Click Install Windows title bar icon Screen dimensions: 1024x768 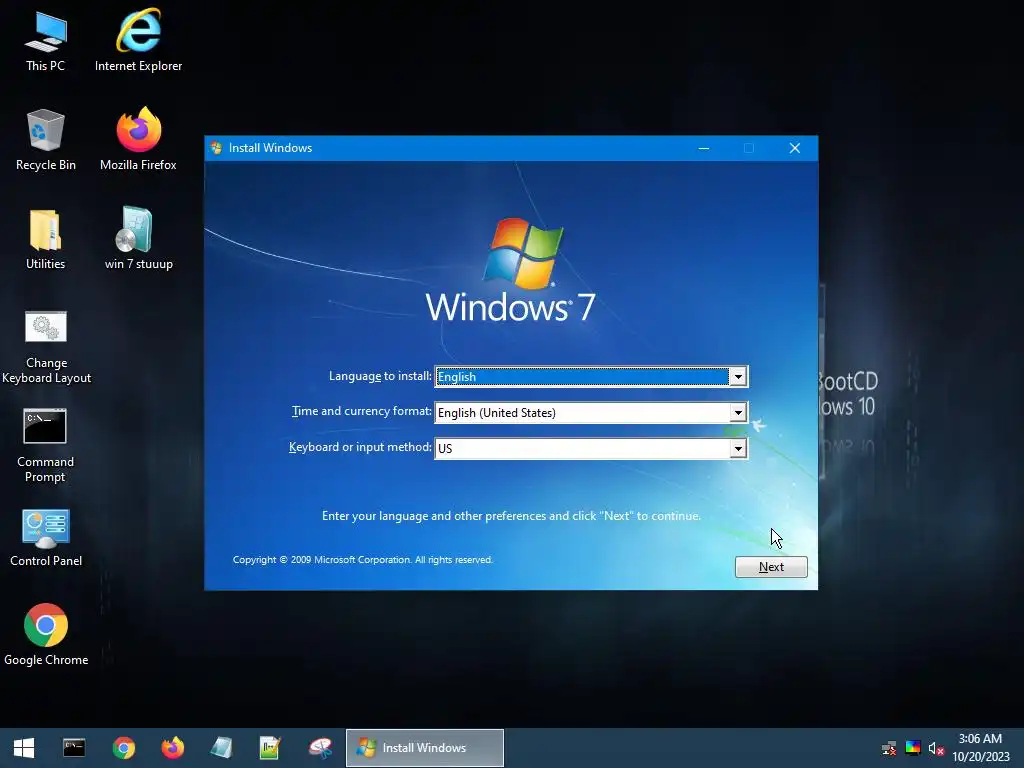[x=216, y=148]
